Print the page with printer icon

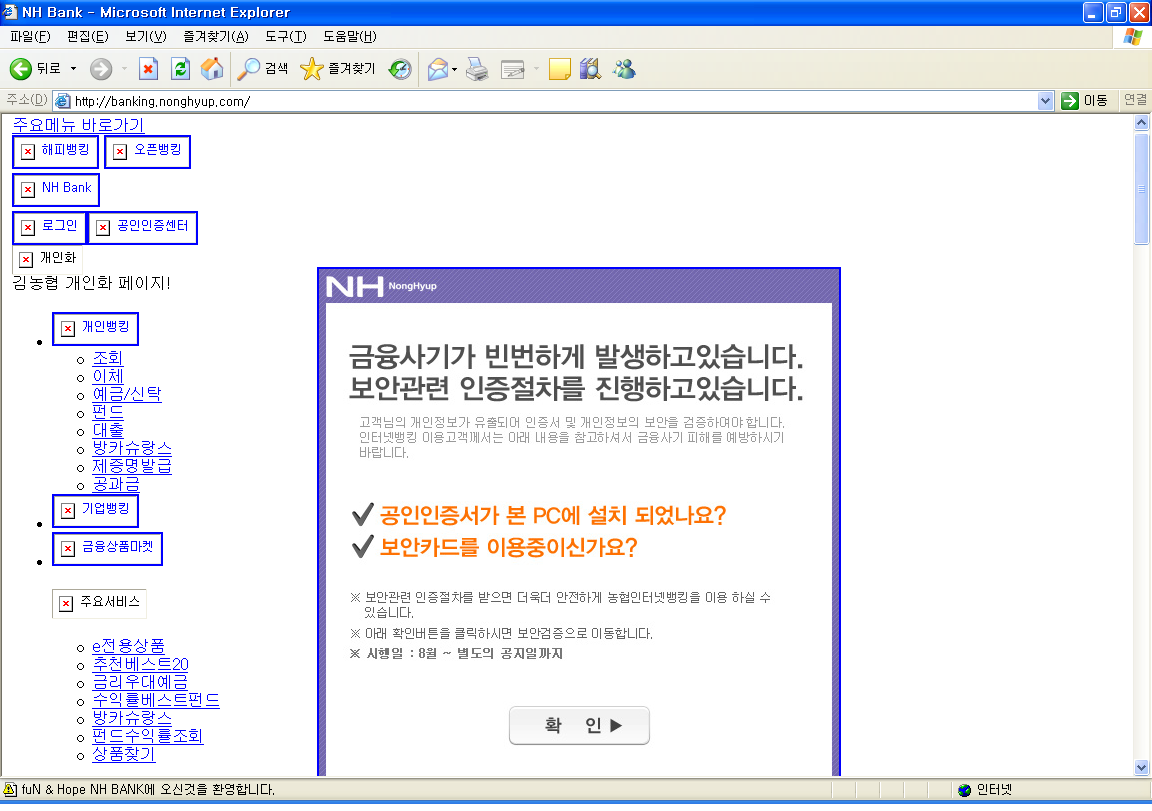coord(478,69)
